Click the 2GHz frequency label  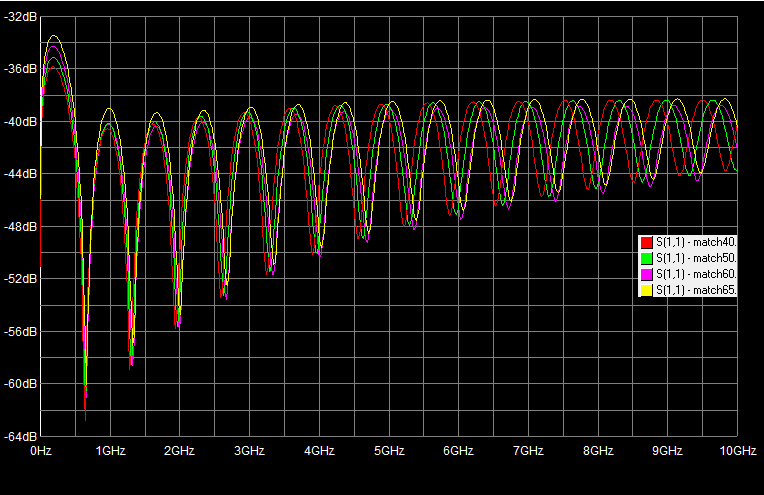[x=179, y=451]
